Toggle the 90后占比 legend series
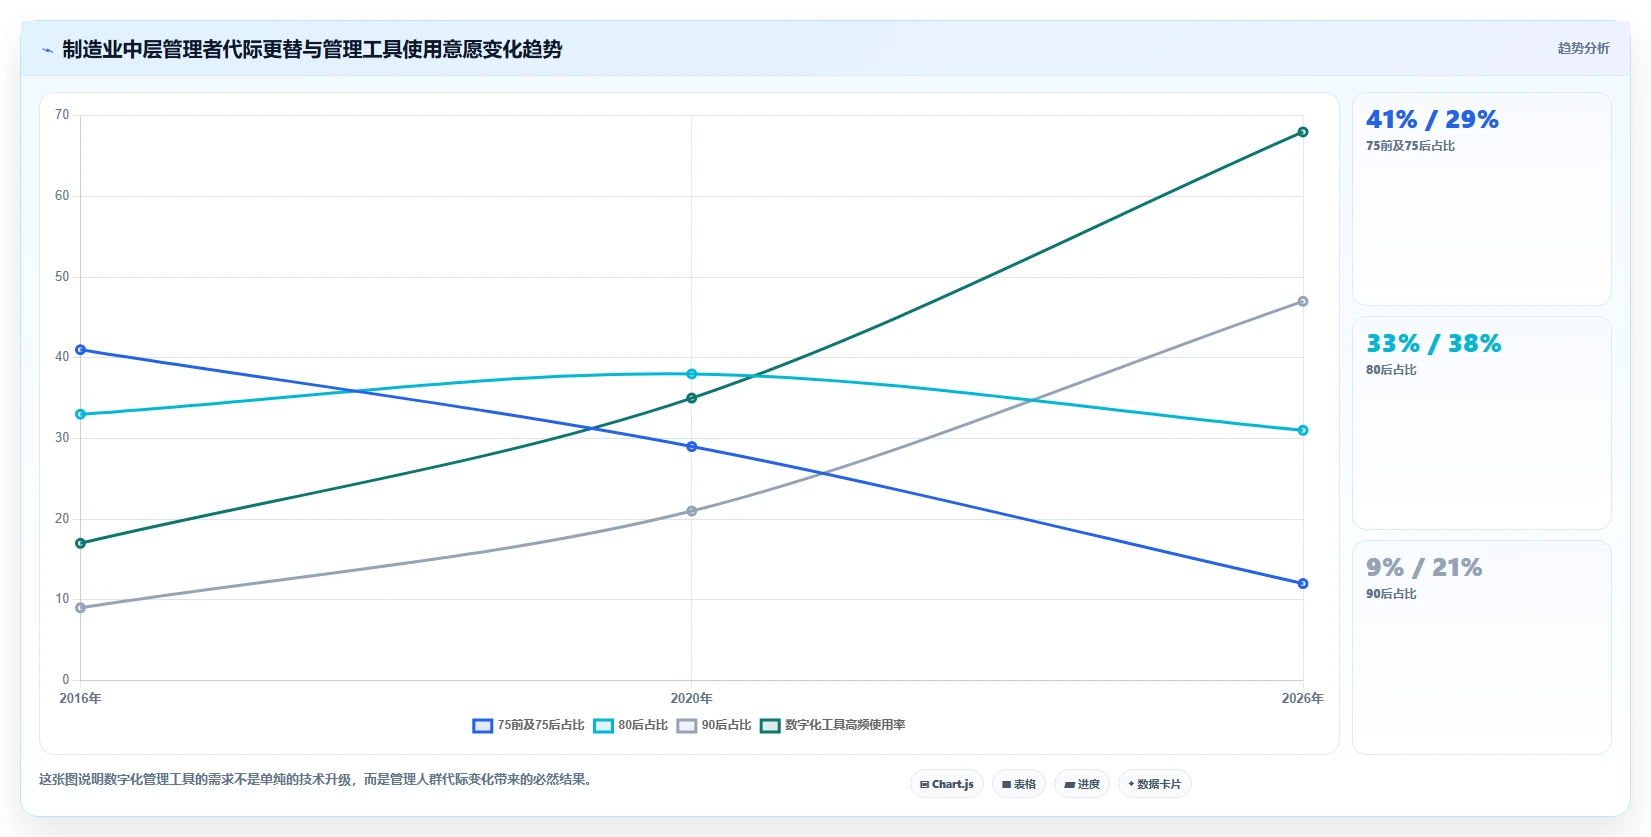The image size is (1651, 837). point(714,725)
